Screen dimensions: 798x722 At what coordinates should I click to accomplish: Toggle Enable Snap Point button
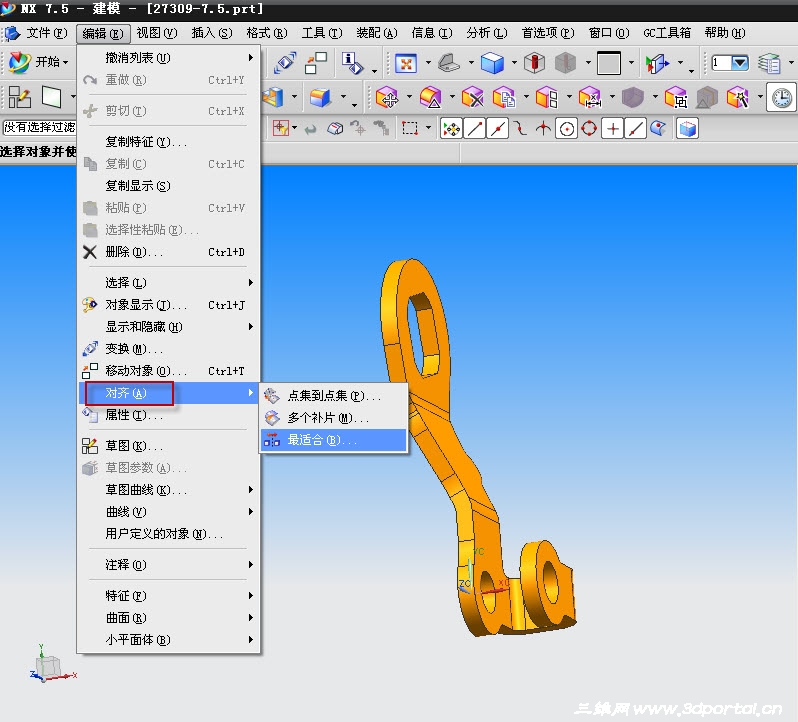451,128
